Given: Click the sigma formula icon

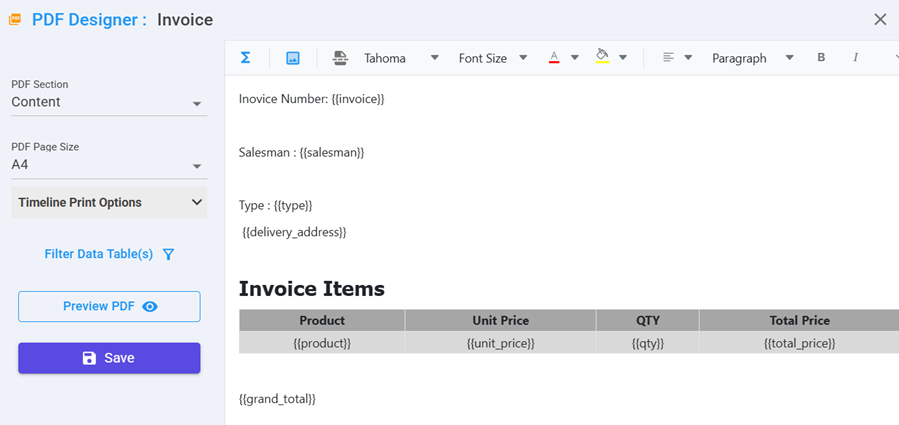Looking at the screenshot, I should tap(245, 58).
